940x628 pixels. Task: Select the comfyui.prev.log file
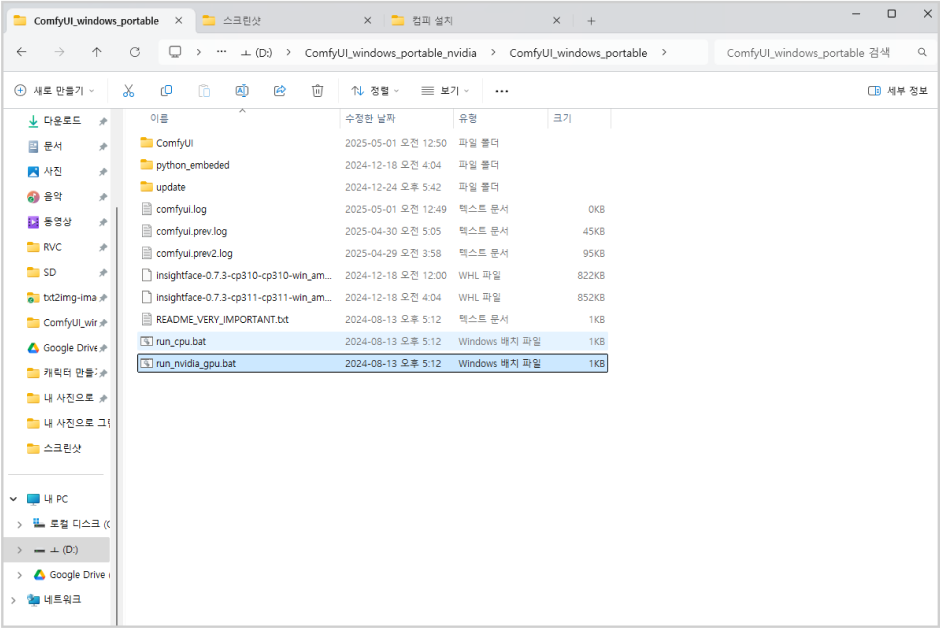(x=372, y=231)
